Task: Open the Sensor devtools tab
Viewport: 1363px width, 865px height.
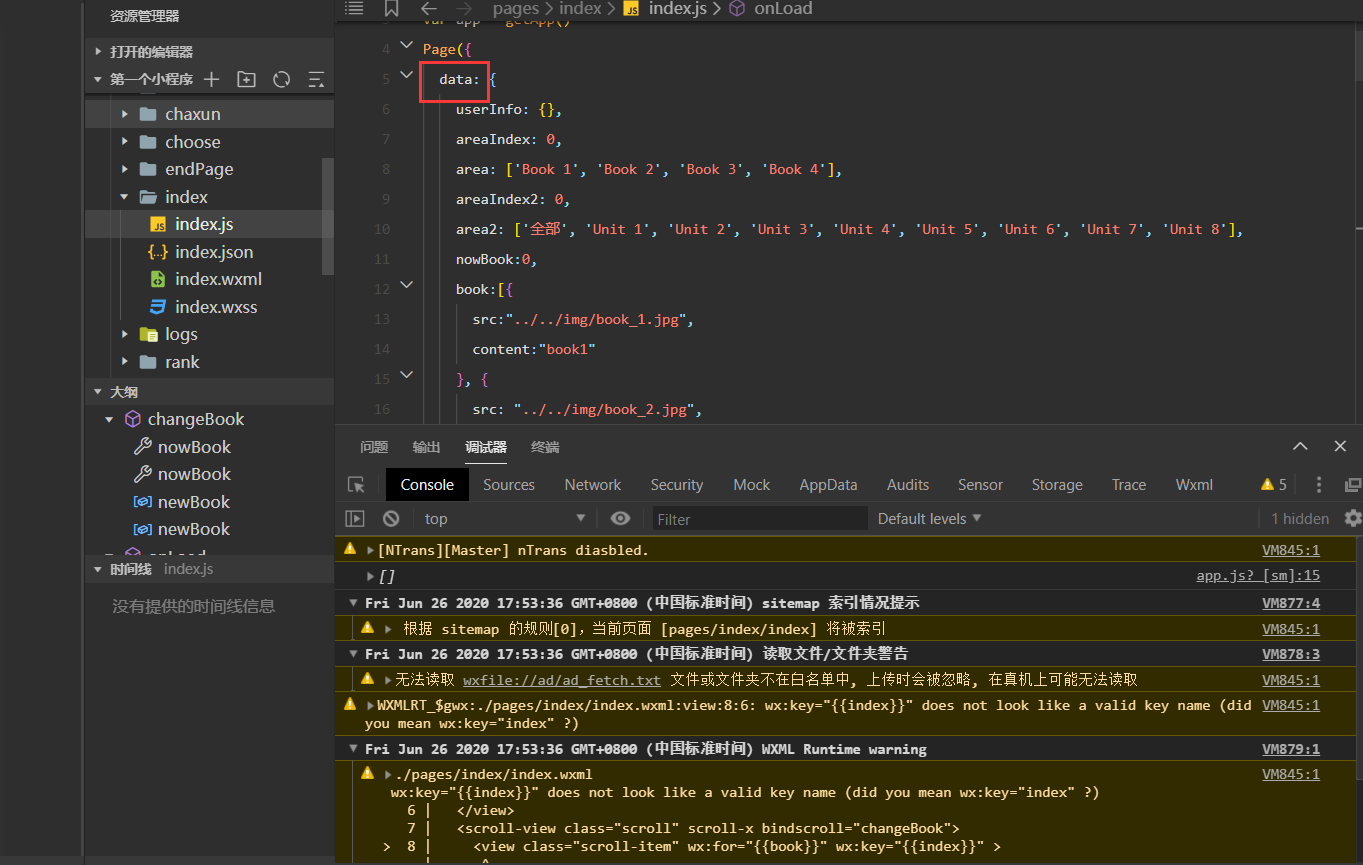Action: [980, 485]
